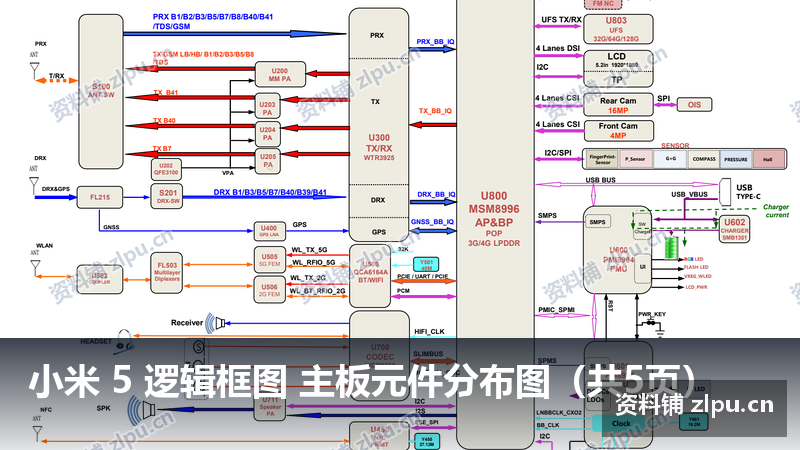
Task: Click the FLASH LED output label
Action: [x=696, y=267]
